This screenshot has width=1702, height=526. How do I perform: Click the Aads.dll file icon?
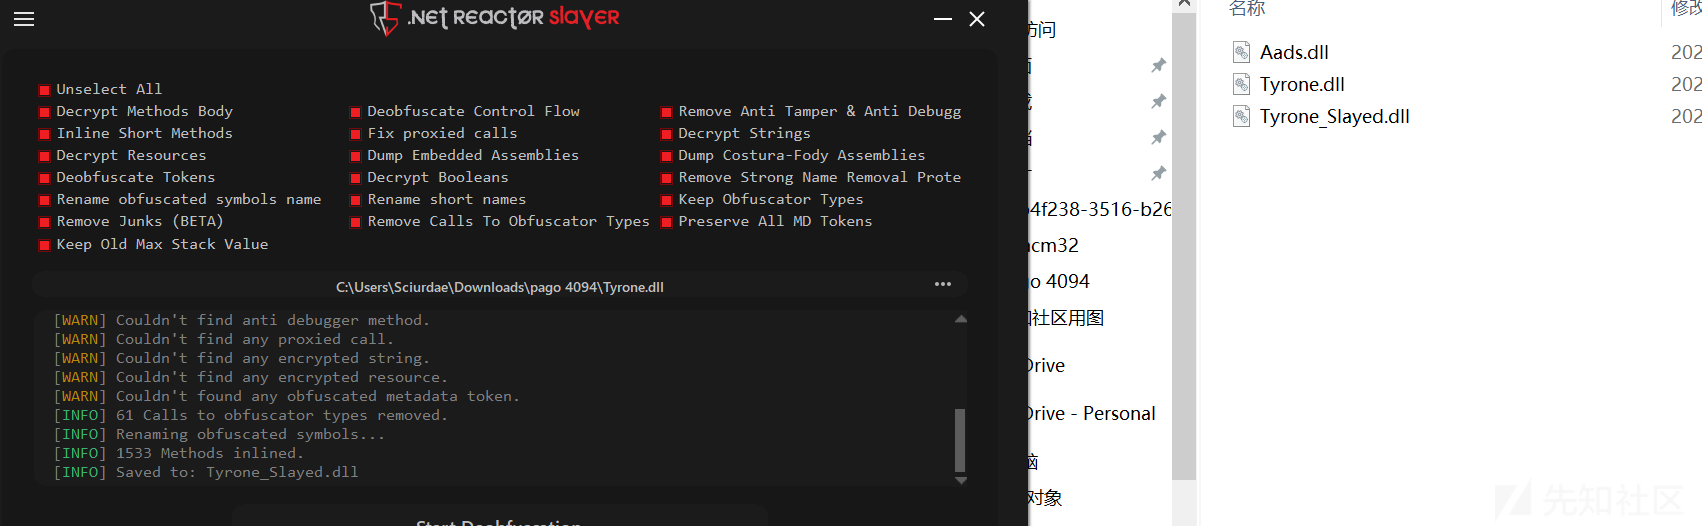pyautogui.click(x=1242, y=52)
